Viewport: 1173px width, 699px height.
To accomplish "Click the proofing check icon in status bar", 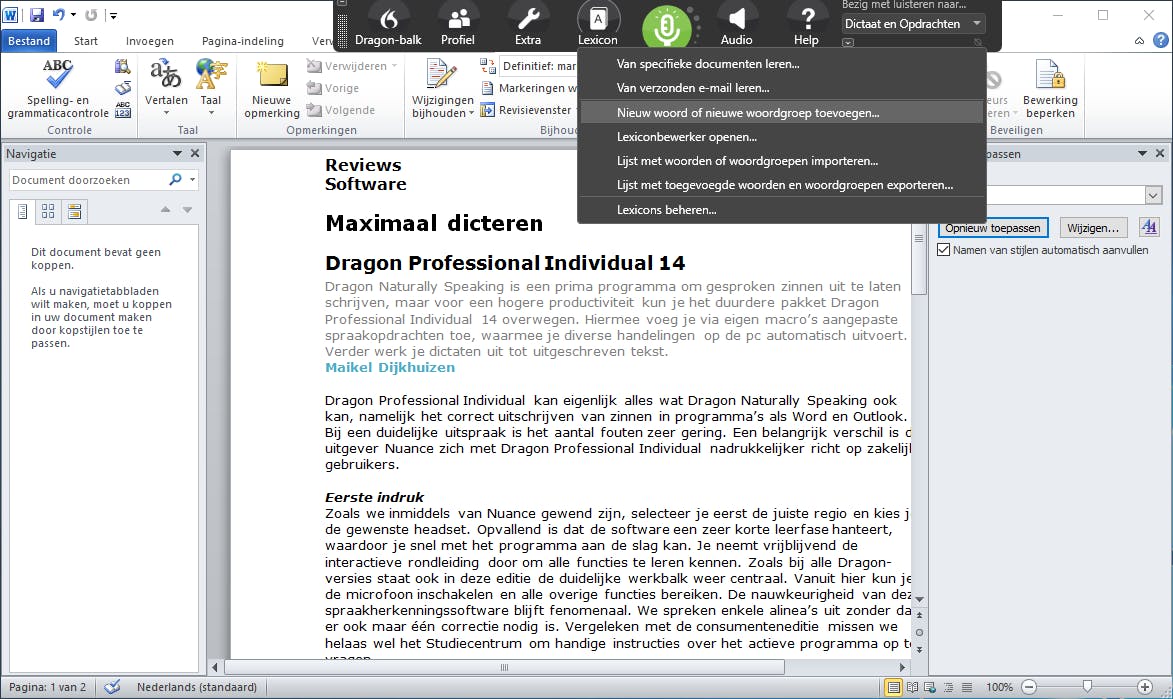I will tap(112, 687).
